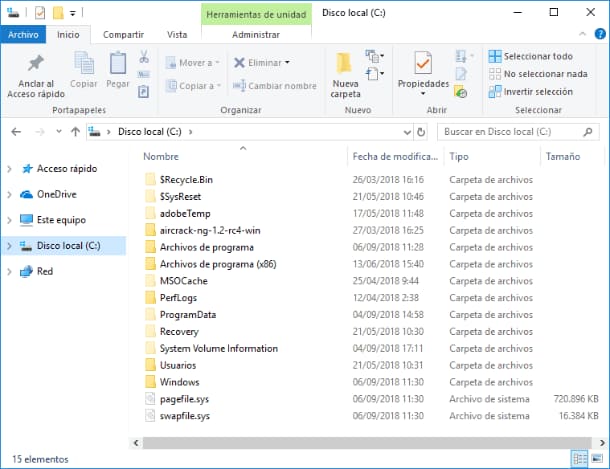Select the $Recycle.Bin folder icon
The image size is (610, 469).
pyautogui.click(x=150, y=180)
